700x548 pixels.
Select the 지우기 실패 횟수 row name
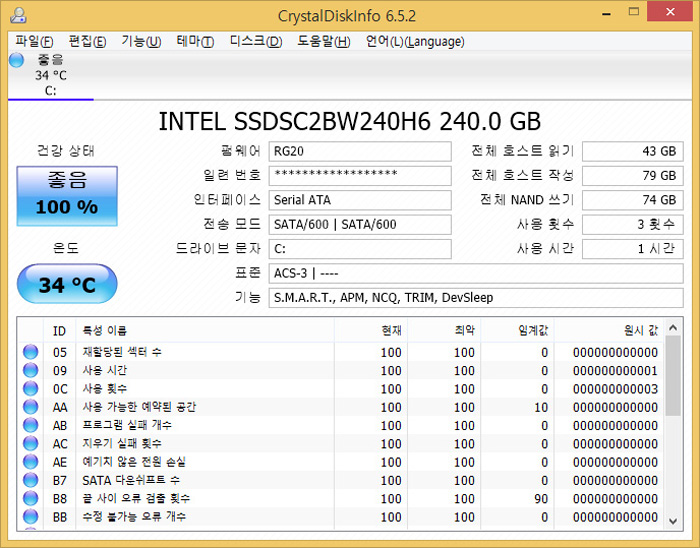(122, 444)
